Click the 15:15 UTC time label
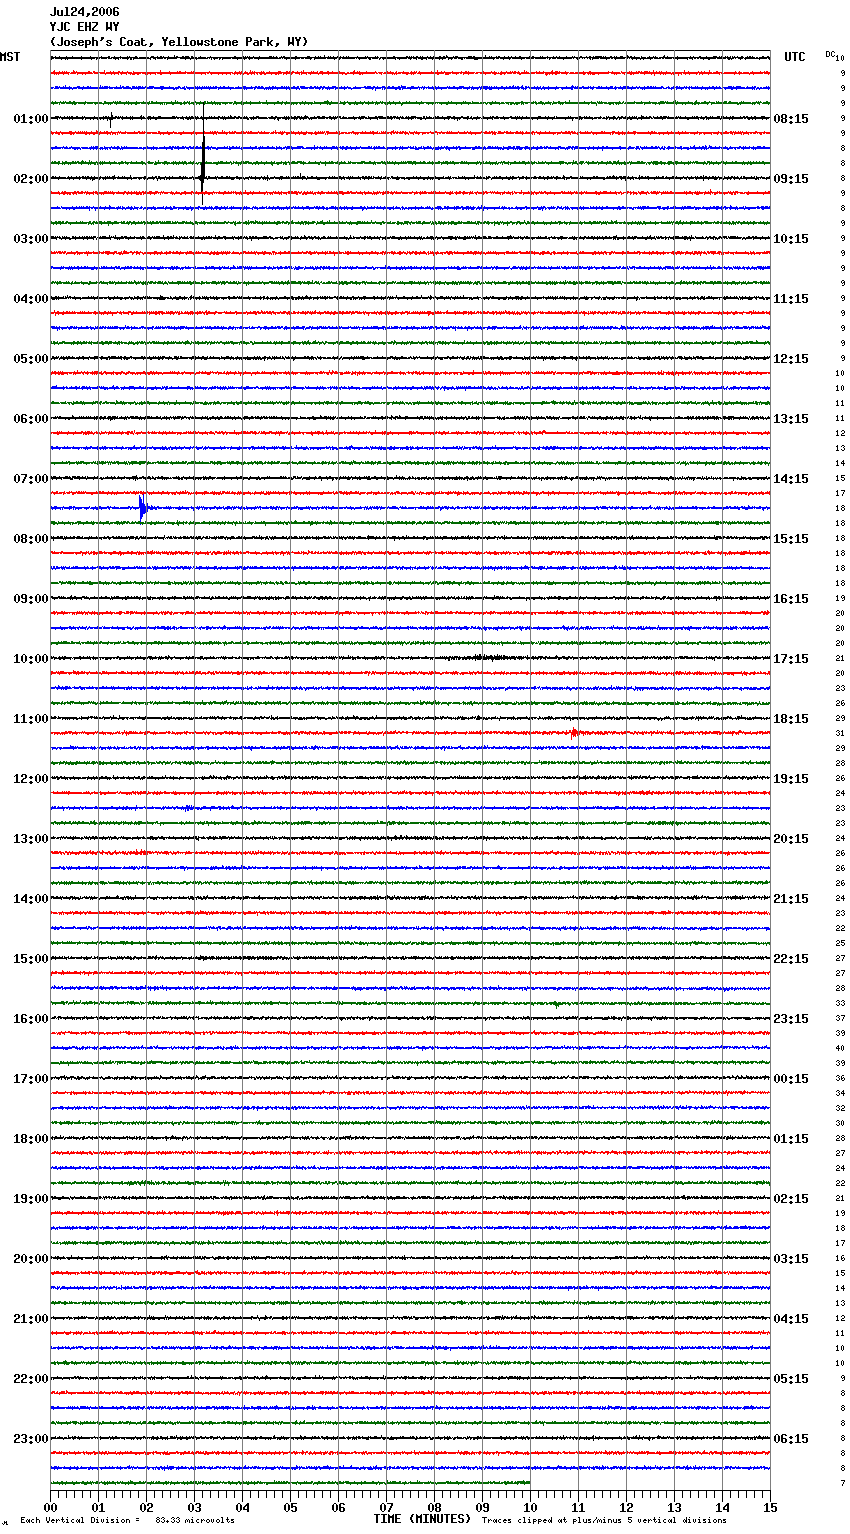 (x=791, y=539)
